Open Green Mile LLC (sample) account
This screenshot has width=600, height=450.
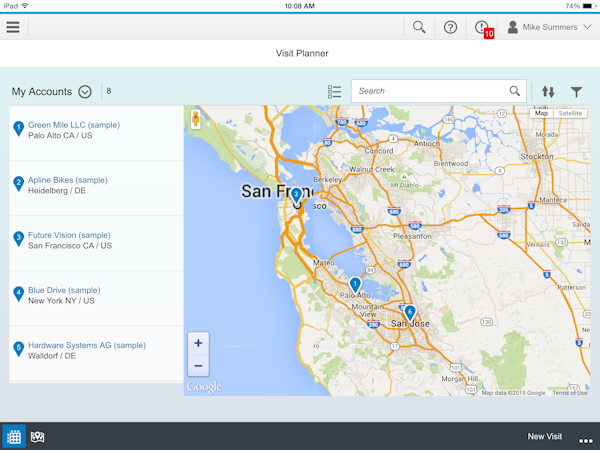coord(74,125)
